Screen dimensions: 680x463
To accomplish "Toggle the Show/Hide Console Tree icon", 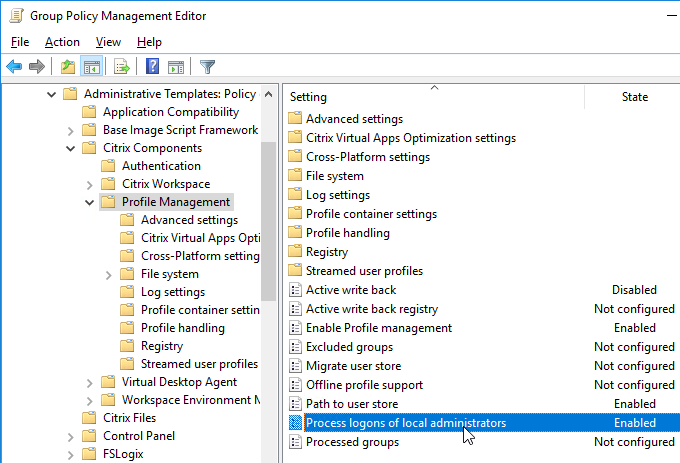I will pyautogui.click(x=92, y=67).
